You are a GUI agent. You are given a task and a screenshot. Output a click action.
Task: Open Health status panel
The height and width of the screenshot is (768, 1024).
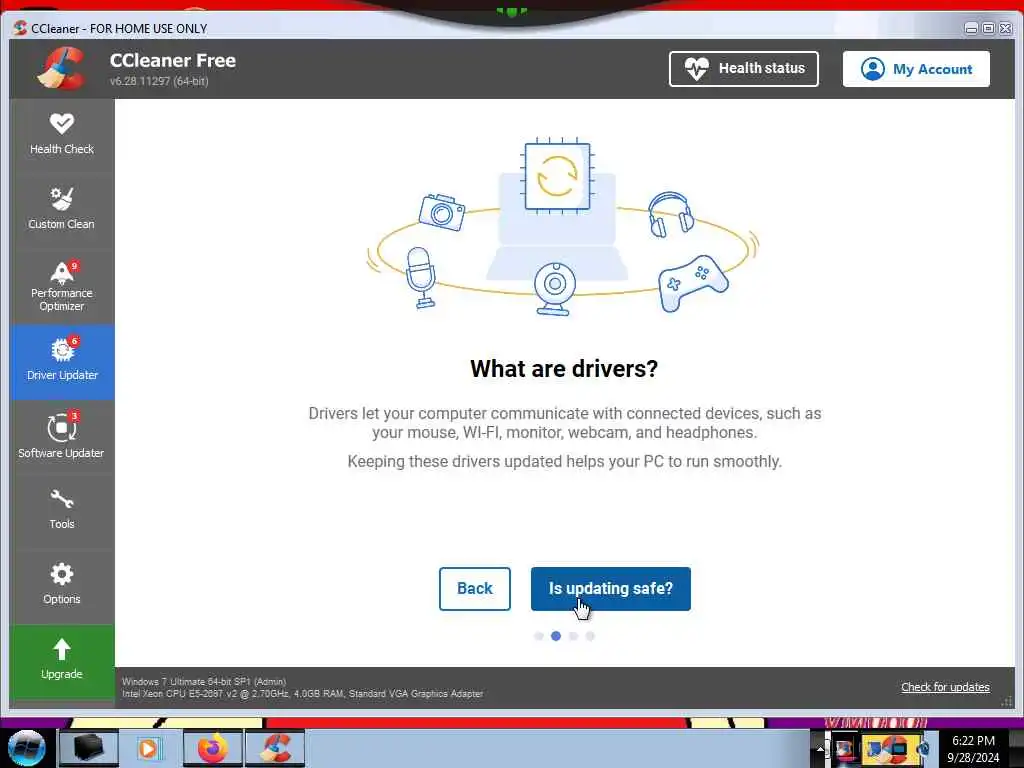(x=743, y=69)
